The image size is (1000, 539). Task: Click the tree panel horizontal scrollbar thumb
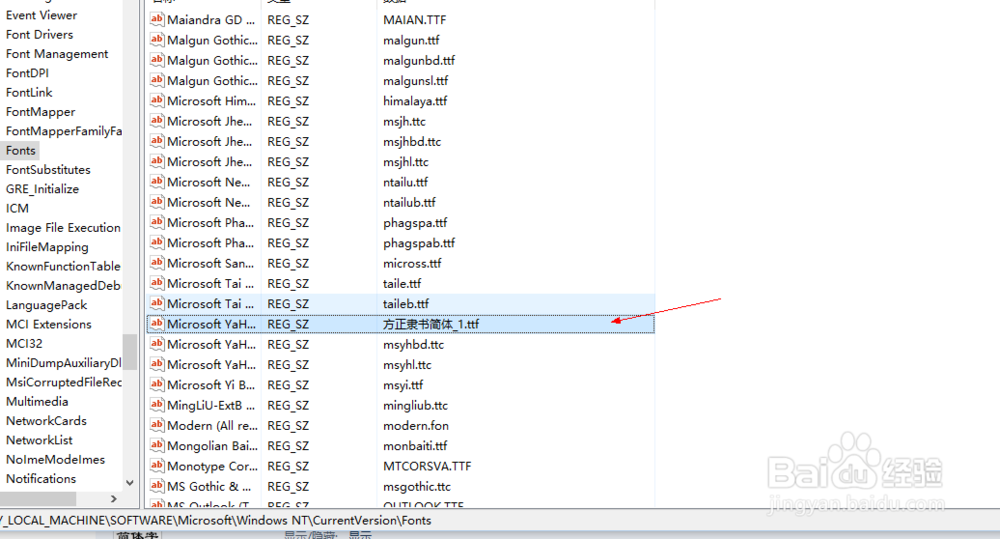[x=38, y=499]
